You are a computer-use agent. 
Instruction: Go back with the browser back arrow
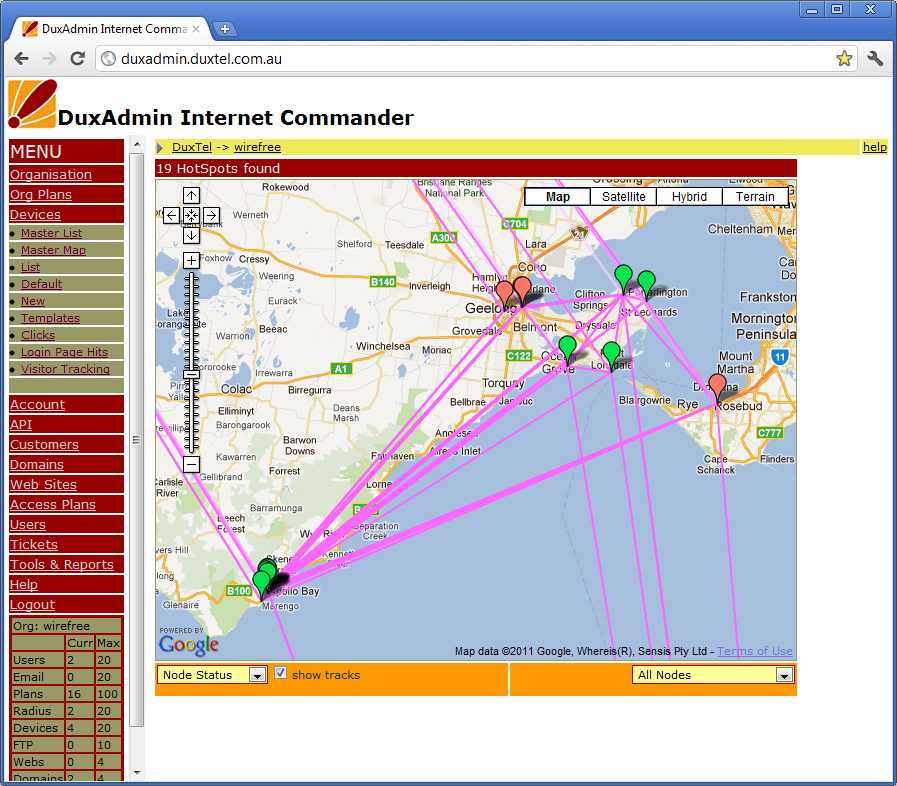click(22, 58)
